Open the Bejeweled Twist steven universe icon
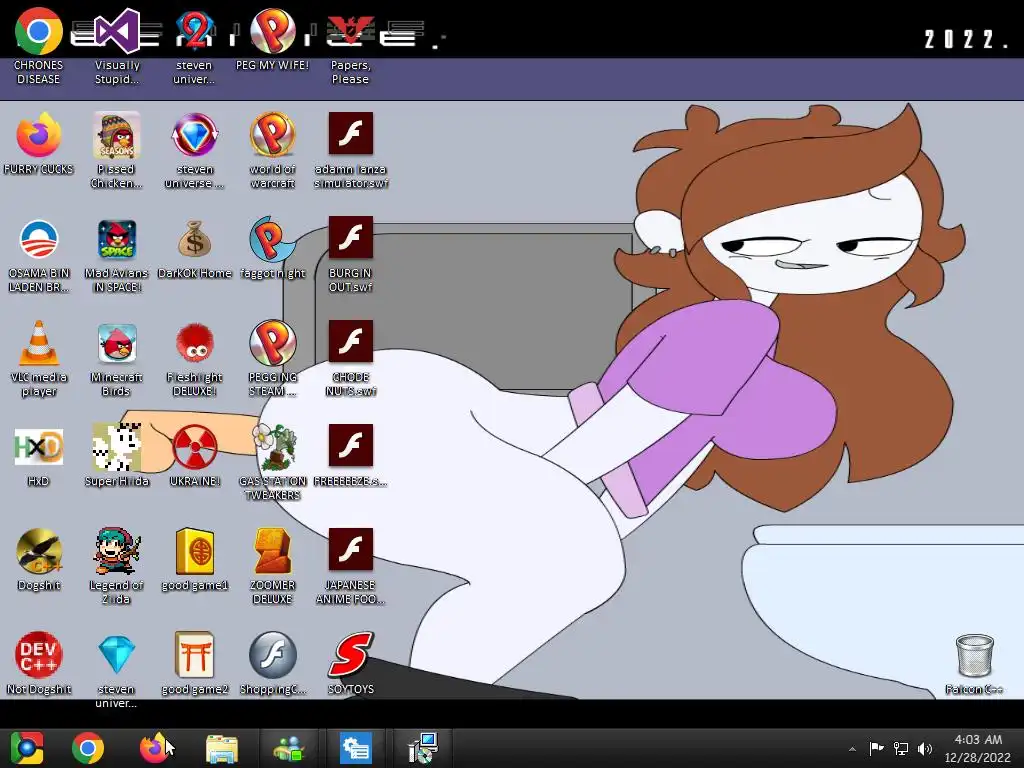 [195, 135]
